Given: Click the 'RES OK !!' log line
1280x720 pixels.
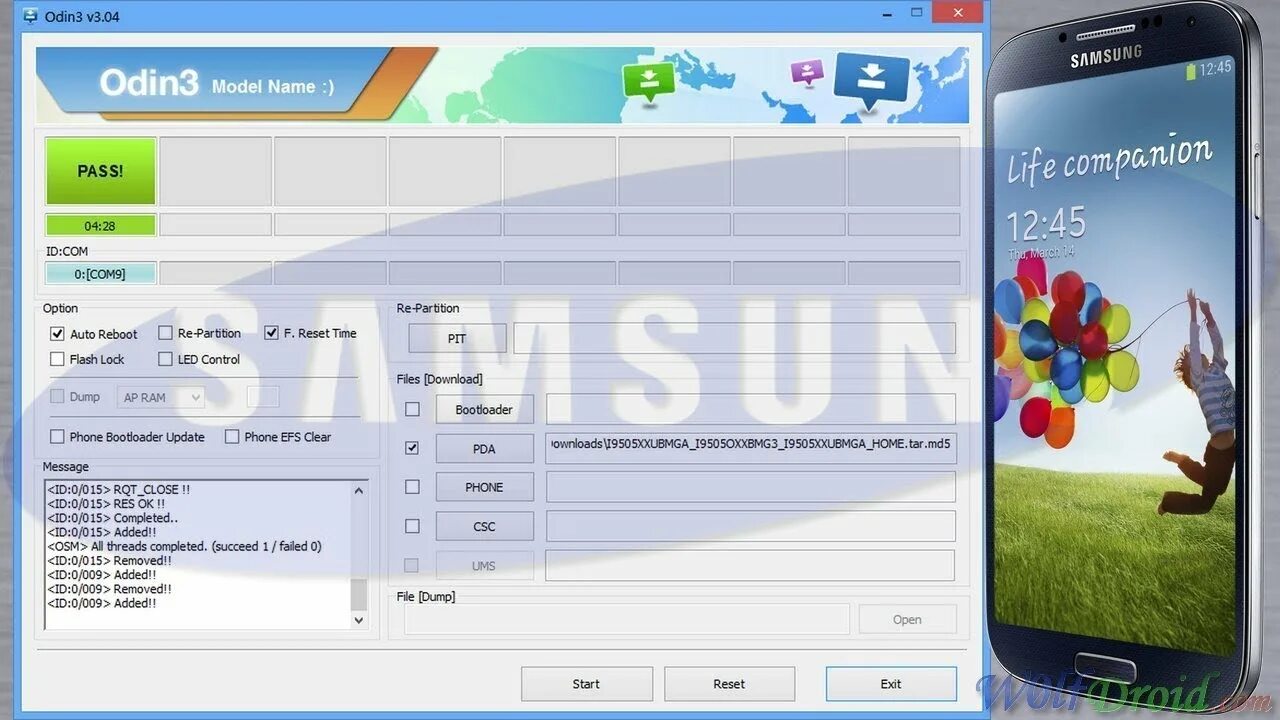Looking at the screenshot, I should point(106,504).
